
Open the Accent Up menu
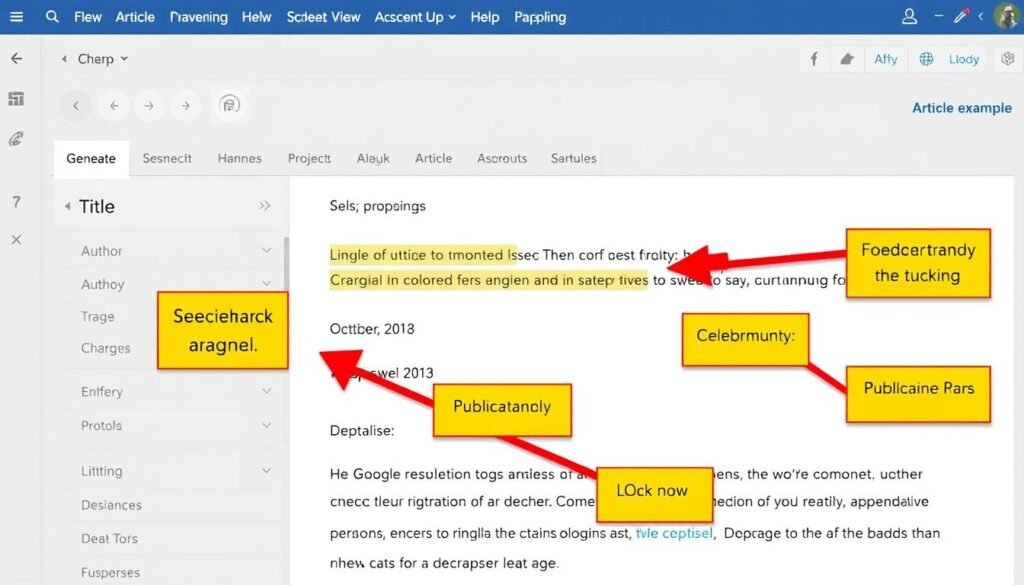pos(415,16)
